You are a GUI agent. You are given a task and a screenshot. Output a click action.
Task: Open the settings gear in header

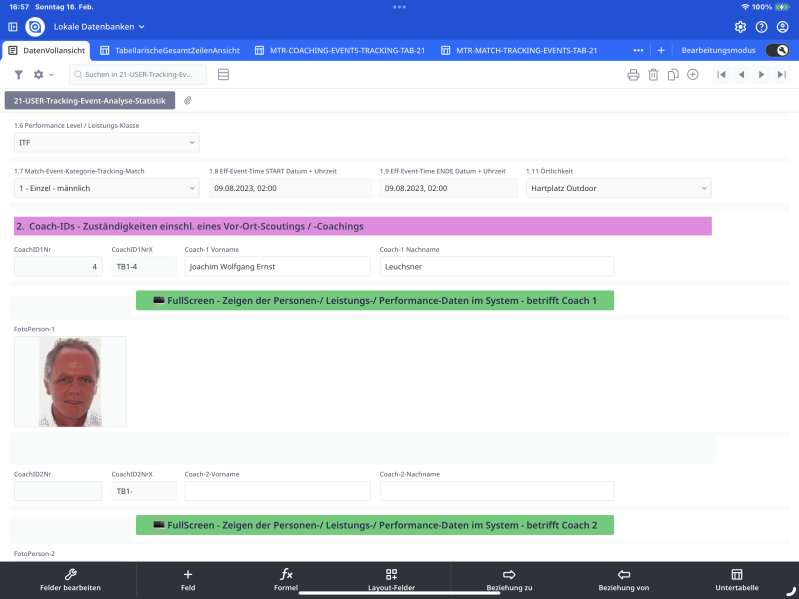pos(740,27)
